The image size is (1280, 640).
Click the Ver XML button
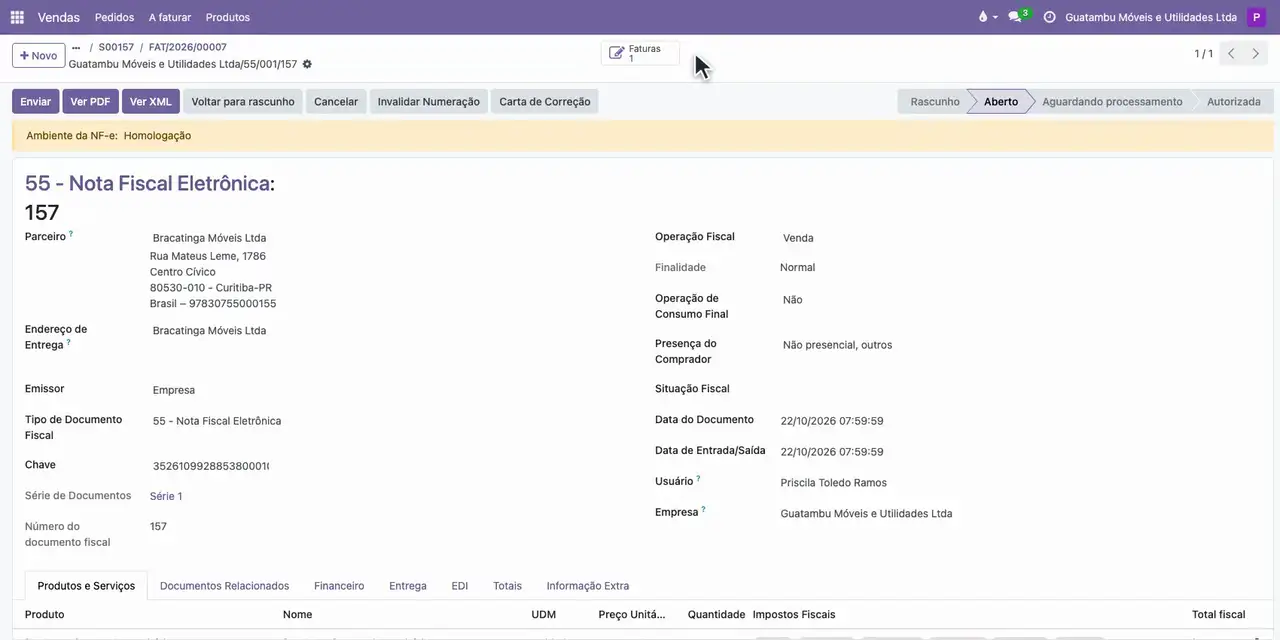click(x=151, y=101)
